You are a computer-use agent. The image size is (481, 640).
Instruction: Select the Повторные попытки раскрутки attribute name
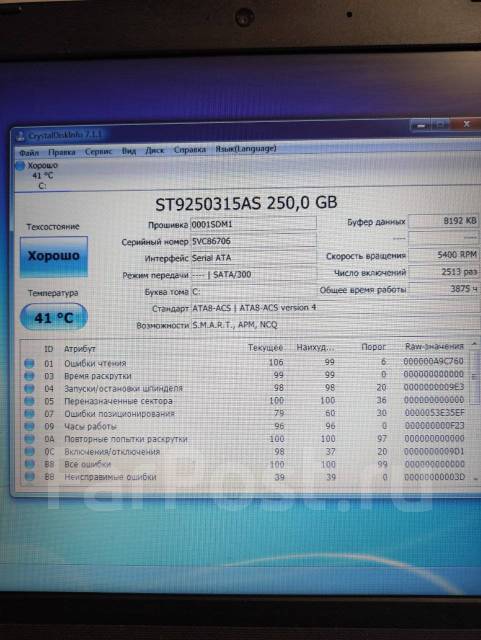tap(126, 439)
